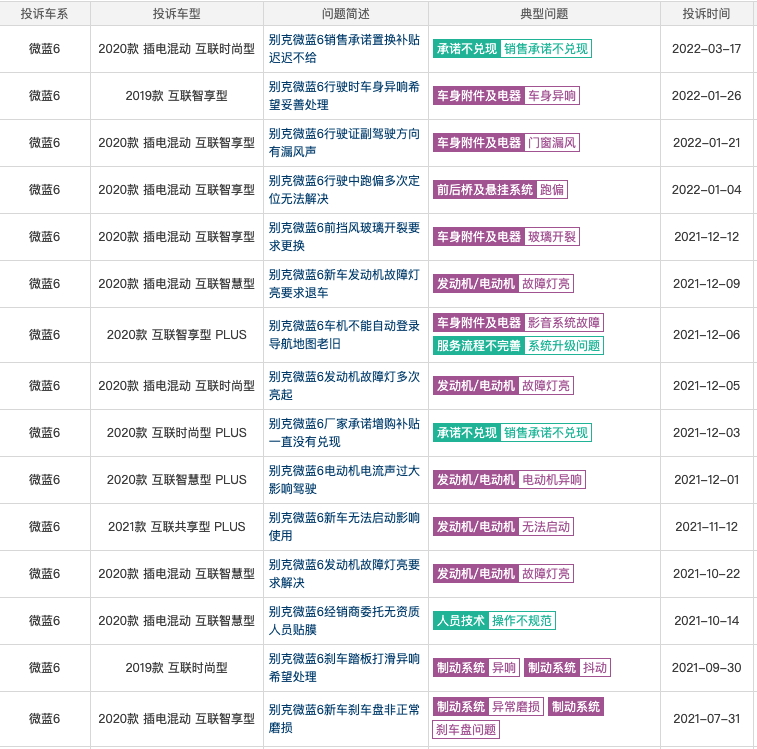Click the 投诉车型 column header
The image size is (757, 749).
176,14
